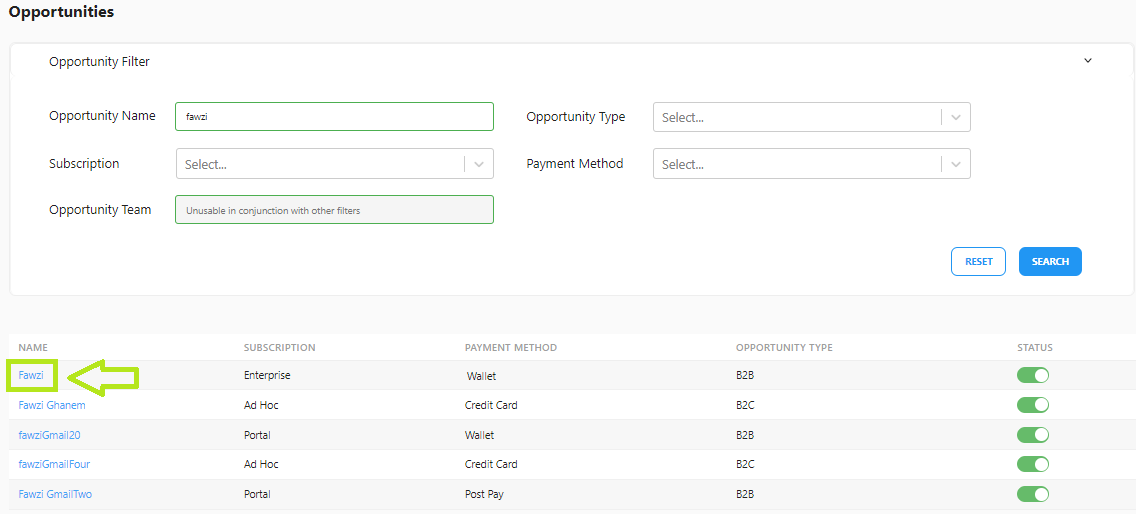Viewport: 1136px width, 514px height.
Task: Open the fawziGmail20 opportunity link
Action: pos(54,435)
